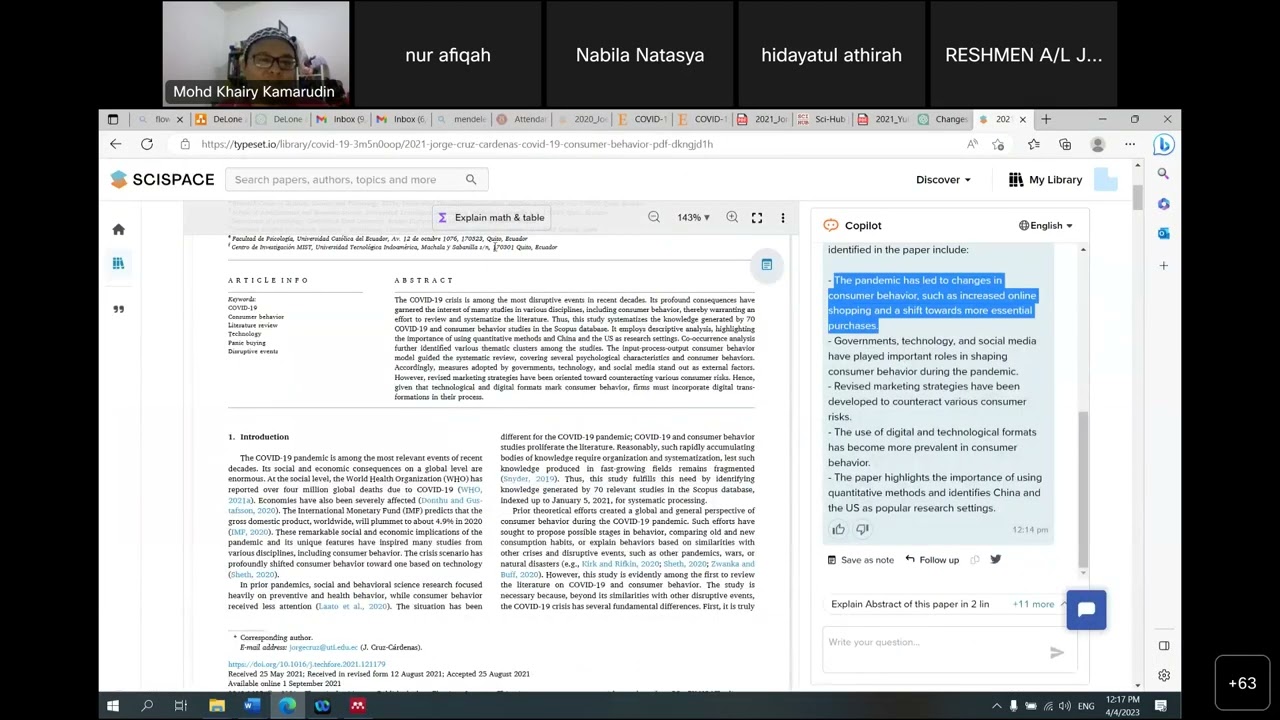Open the DOI link of the paper
The width and height of the screenshot is (1280, 720).
point(306,664)
